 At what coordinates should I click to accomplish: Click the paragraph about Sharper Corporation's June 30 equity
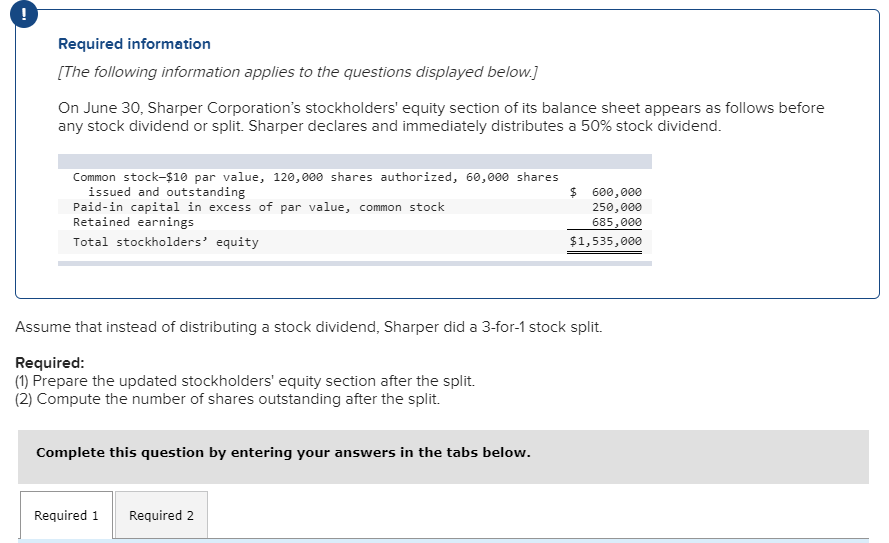tap(441, 117)
